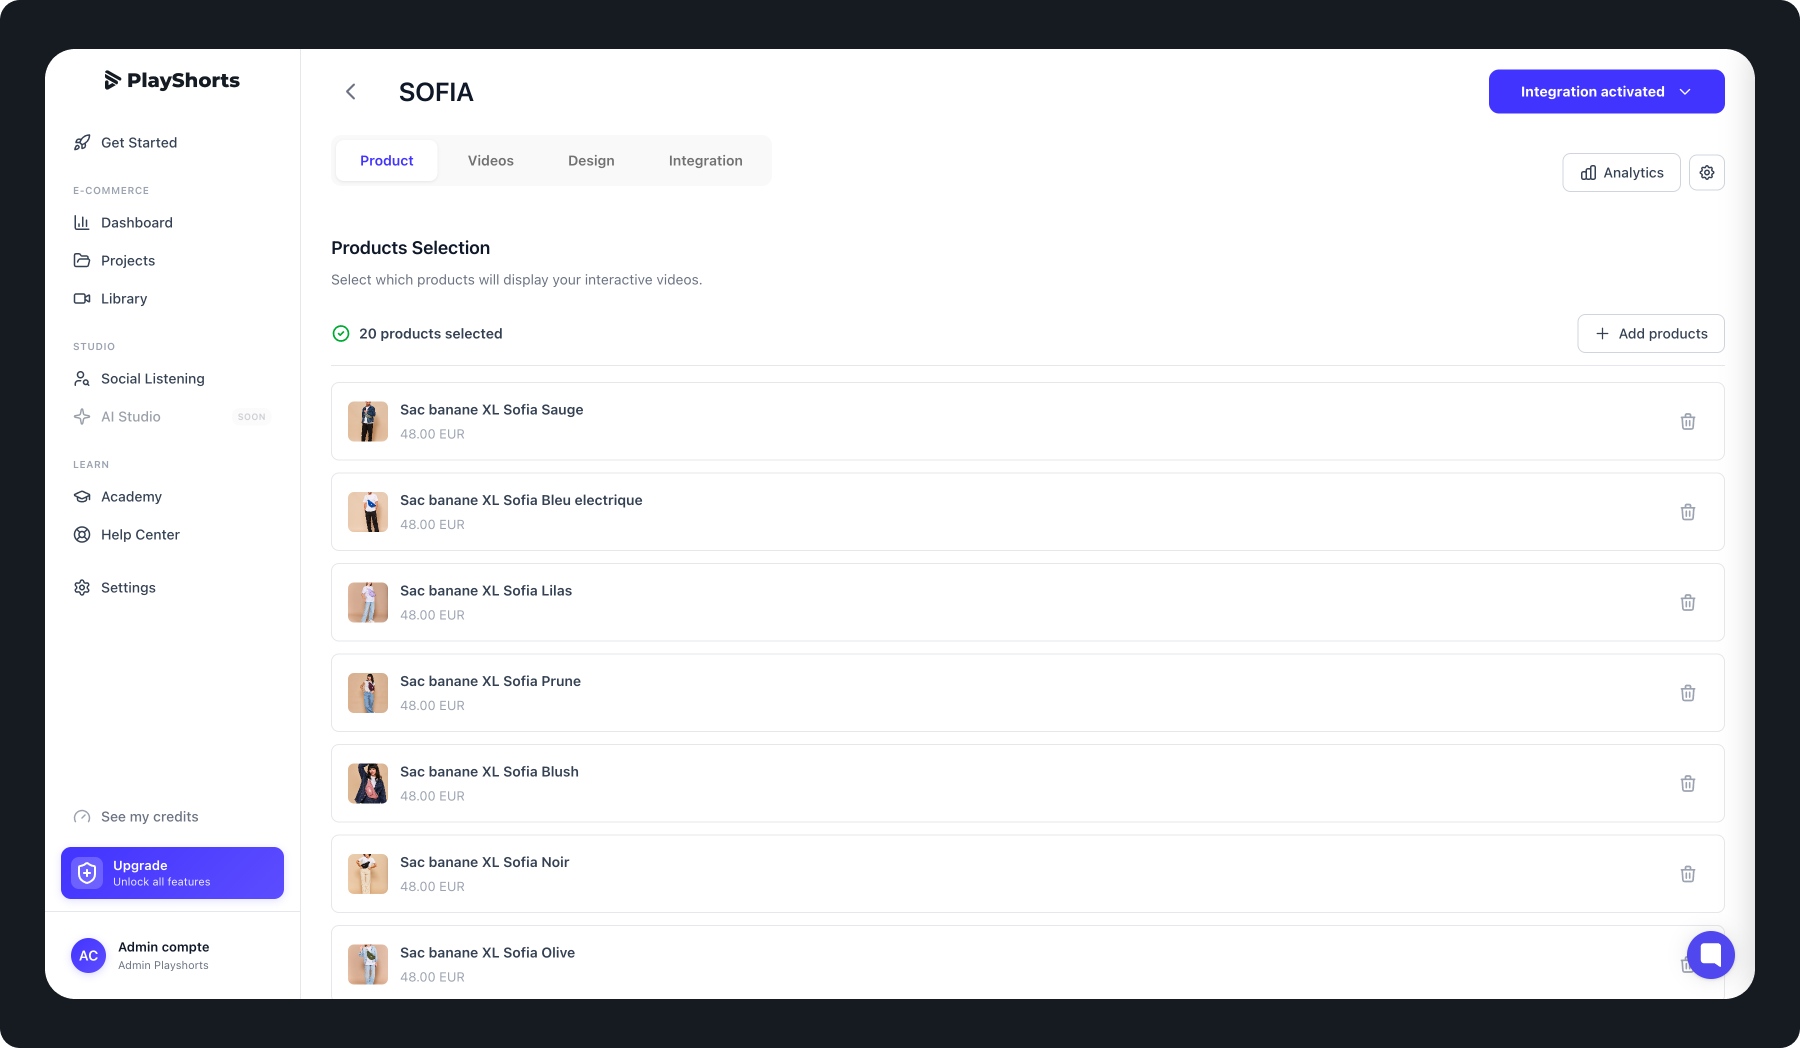This screenshot has height=1048, width=1800.
Task: Click the AC user avatar
Action: 89,955
